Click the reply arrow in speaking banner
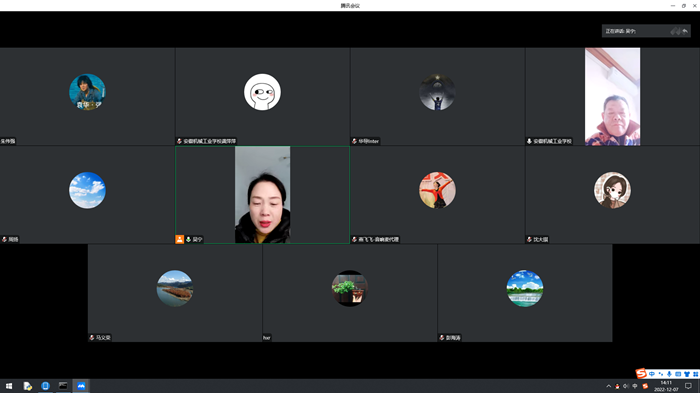The width and height of the screenshot is (700, 393). point(685,31)
